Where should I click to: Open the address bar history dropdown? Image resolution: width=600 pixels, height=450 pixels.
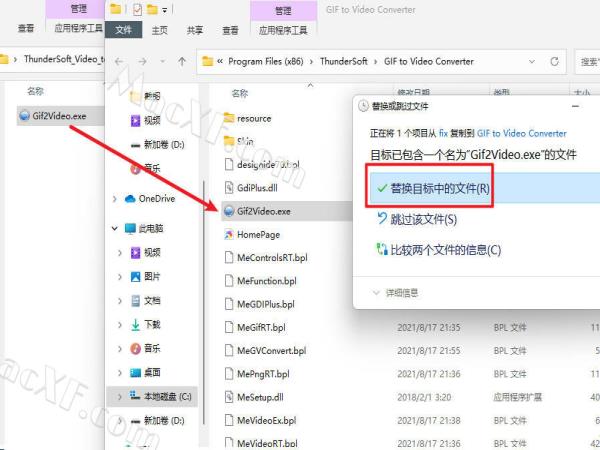(531, 61)
